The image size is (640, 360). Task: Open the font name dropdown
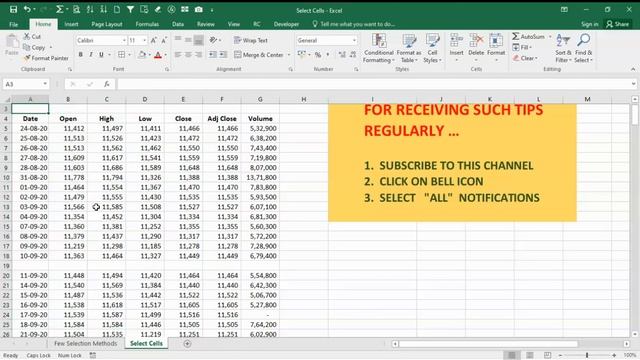coord(124,40)
